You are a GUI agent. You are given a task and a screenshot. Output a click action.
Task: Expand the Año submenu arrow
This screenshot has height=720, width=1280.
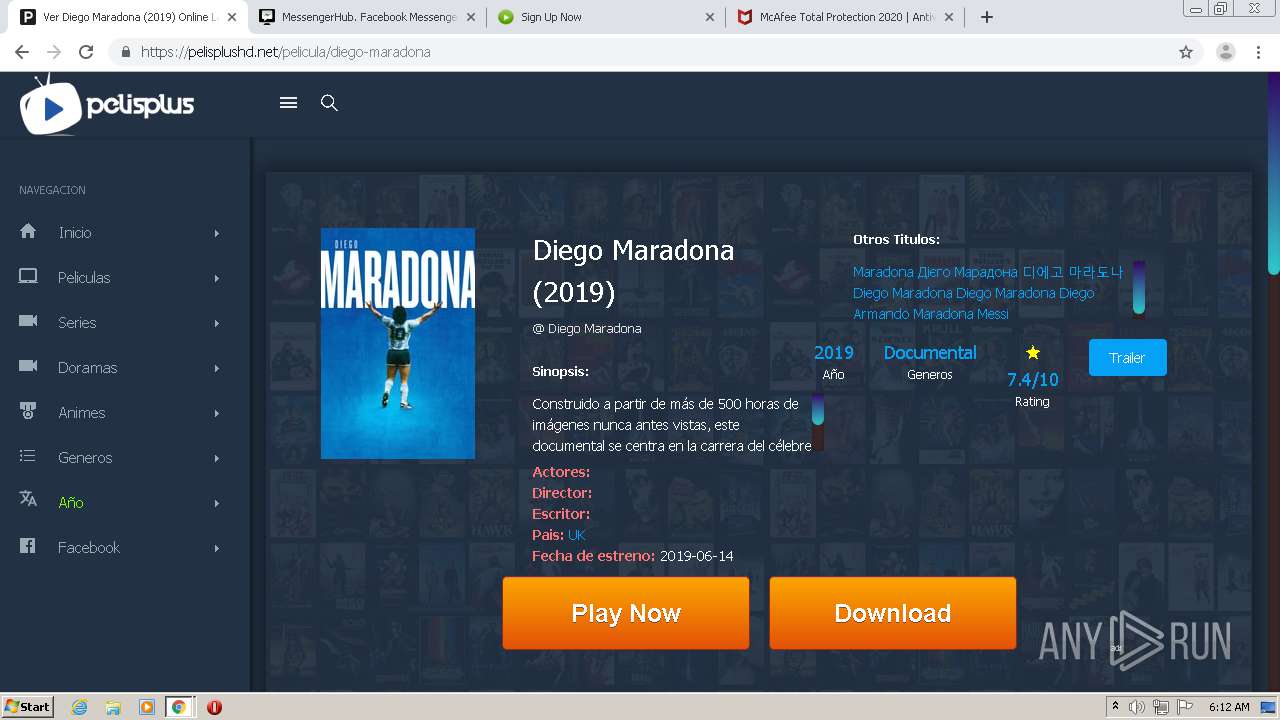click(216, 503)
